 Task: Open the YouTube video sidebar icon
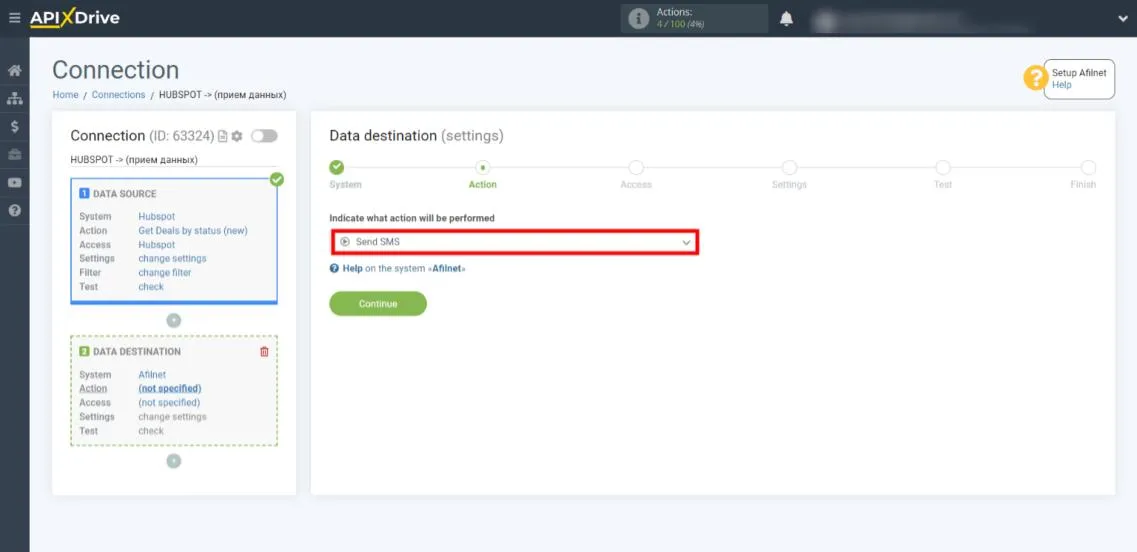(14, 183)
